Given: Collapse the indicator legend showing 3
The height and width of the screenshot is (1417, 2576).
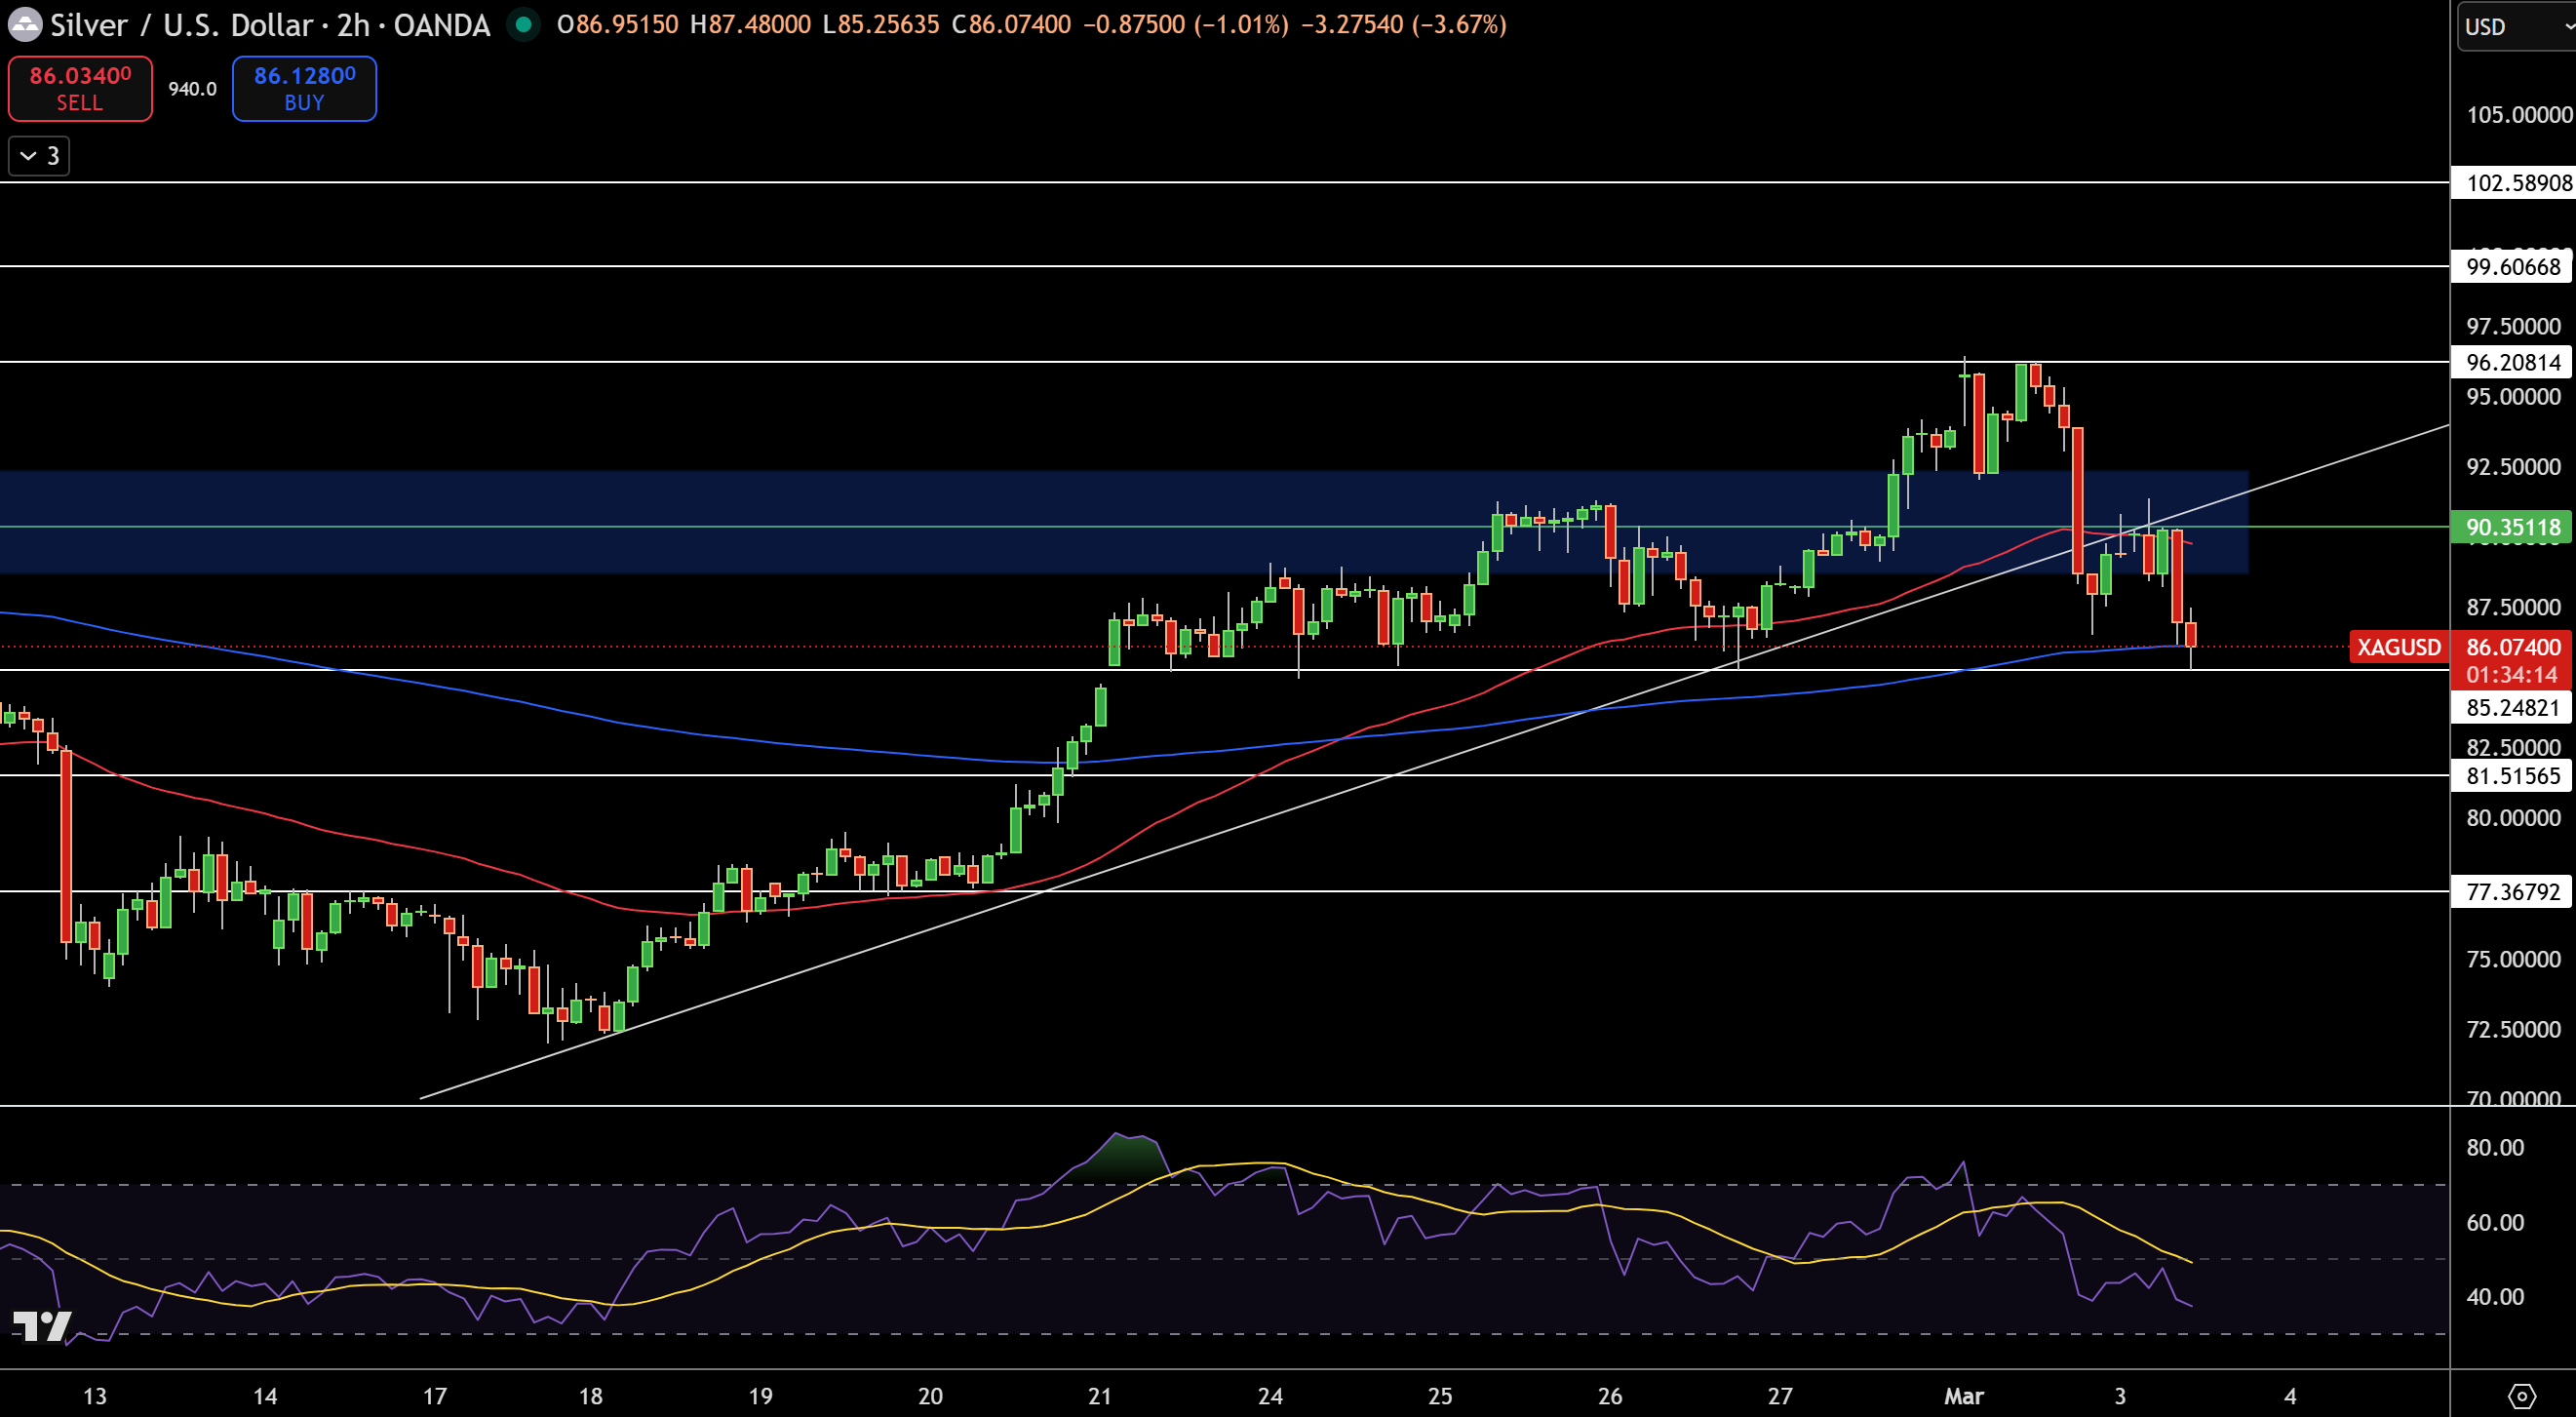Looking at the screenshot, I should click(x=39, y=156).
